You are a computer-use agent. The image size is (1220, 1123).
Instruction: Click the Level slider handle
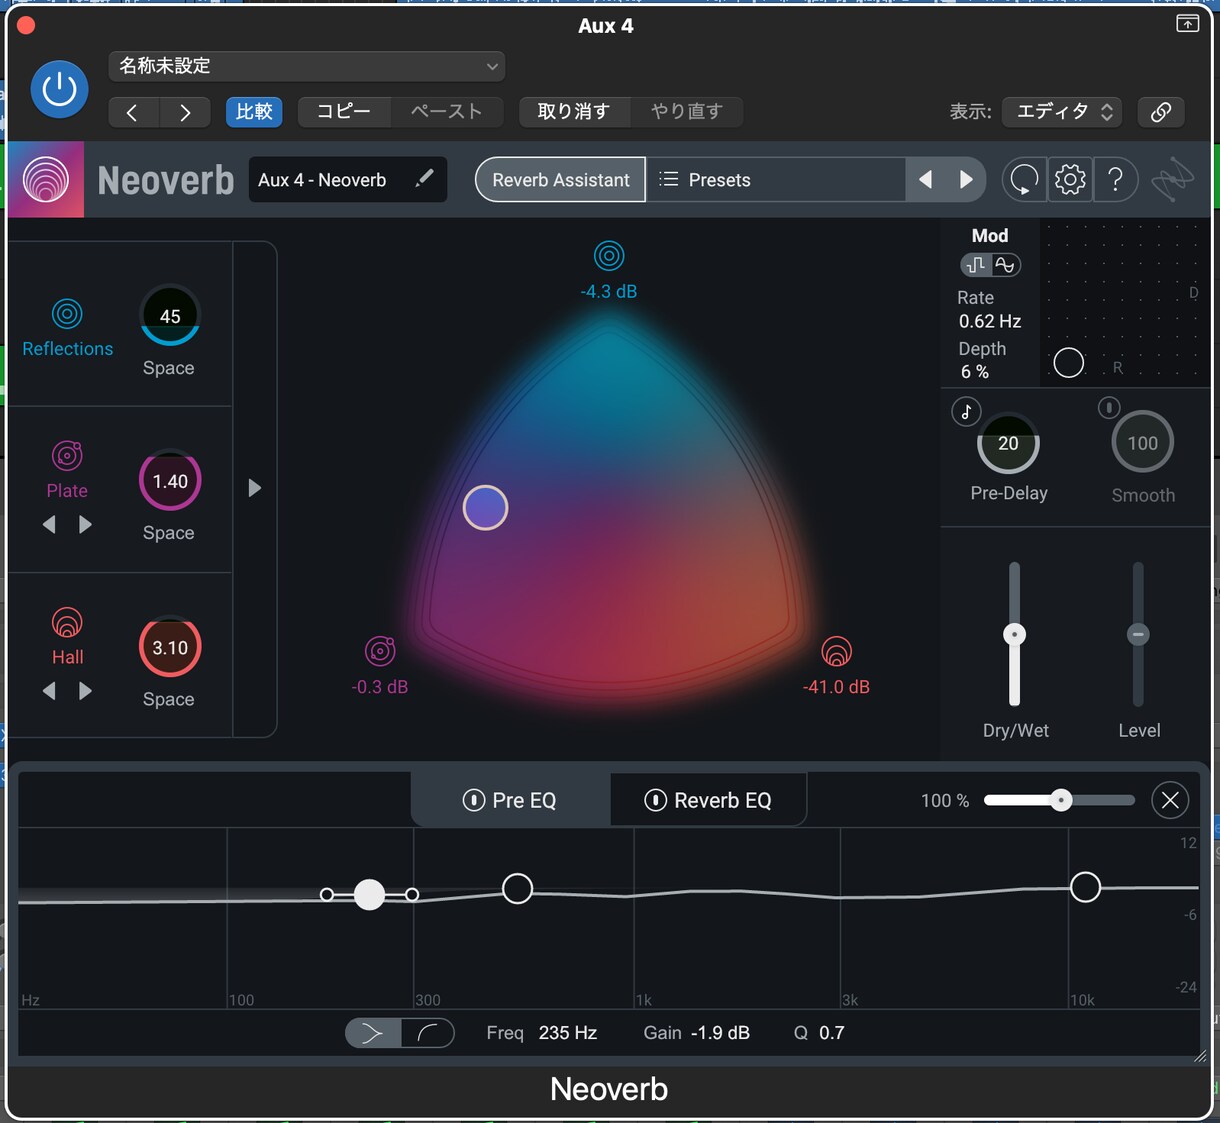tap(1138, 634)
